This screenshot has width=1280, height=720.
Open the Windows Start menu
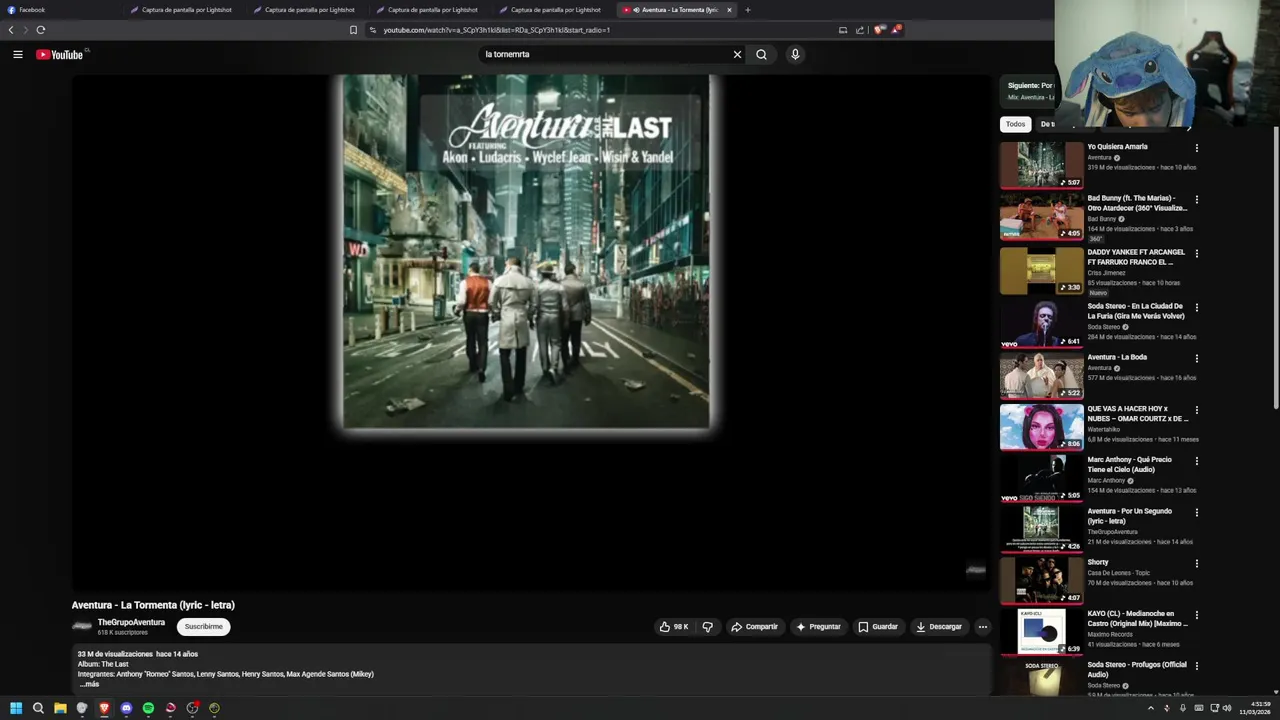[16, 708]
